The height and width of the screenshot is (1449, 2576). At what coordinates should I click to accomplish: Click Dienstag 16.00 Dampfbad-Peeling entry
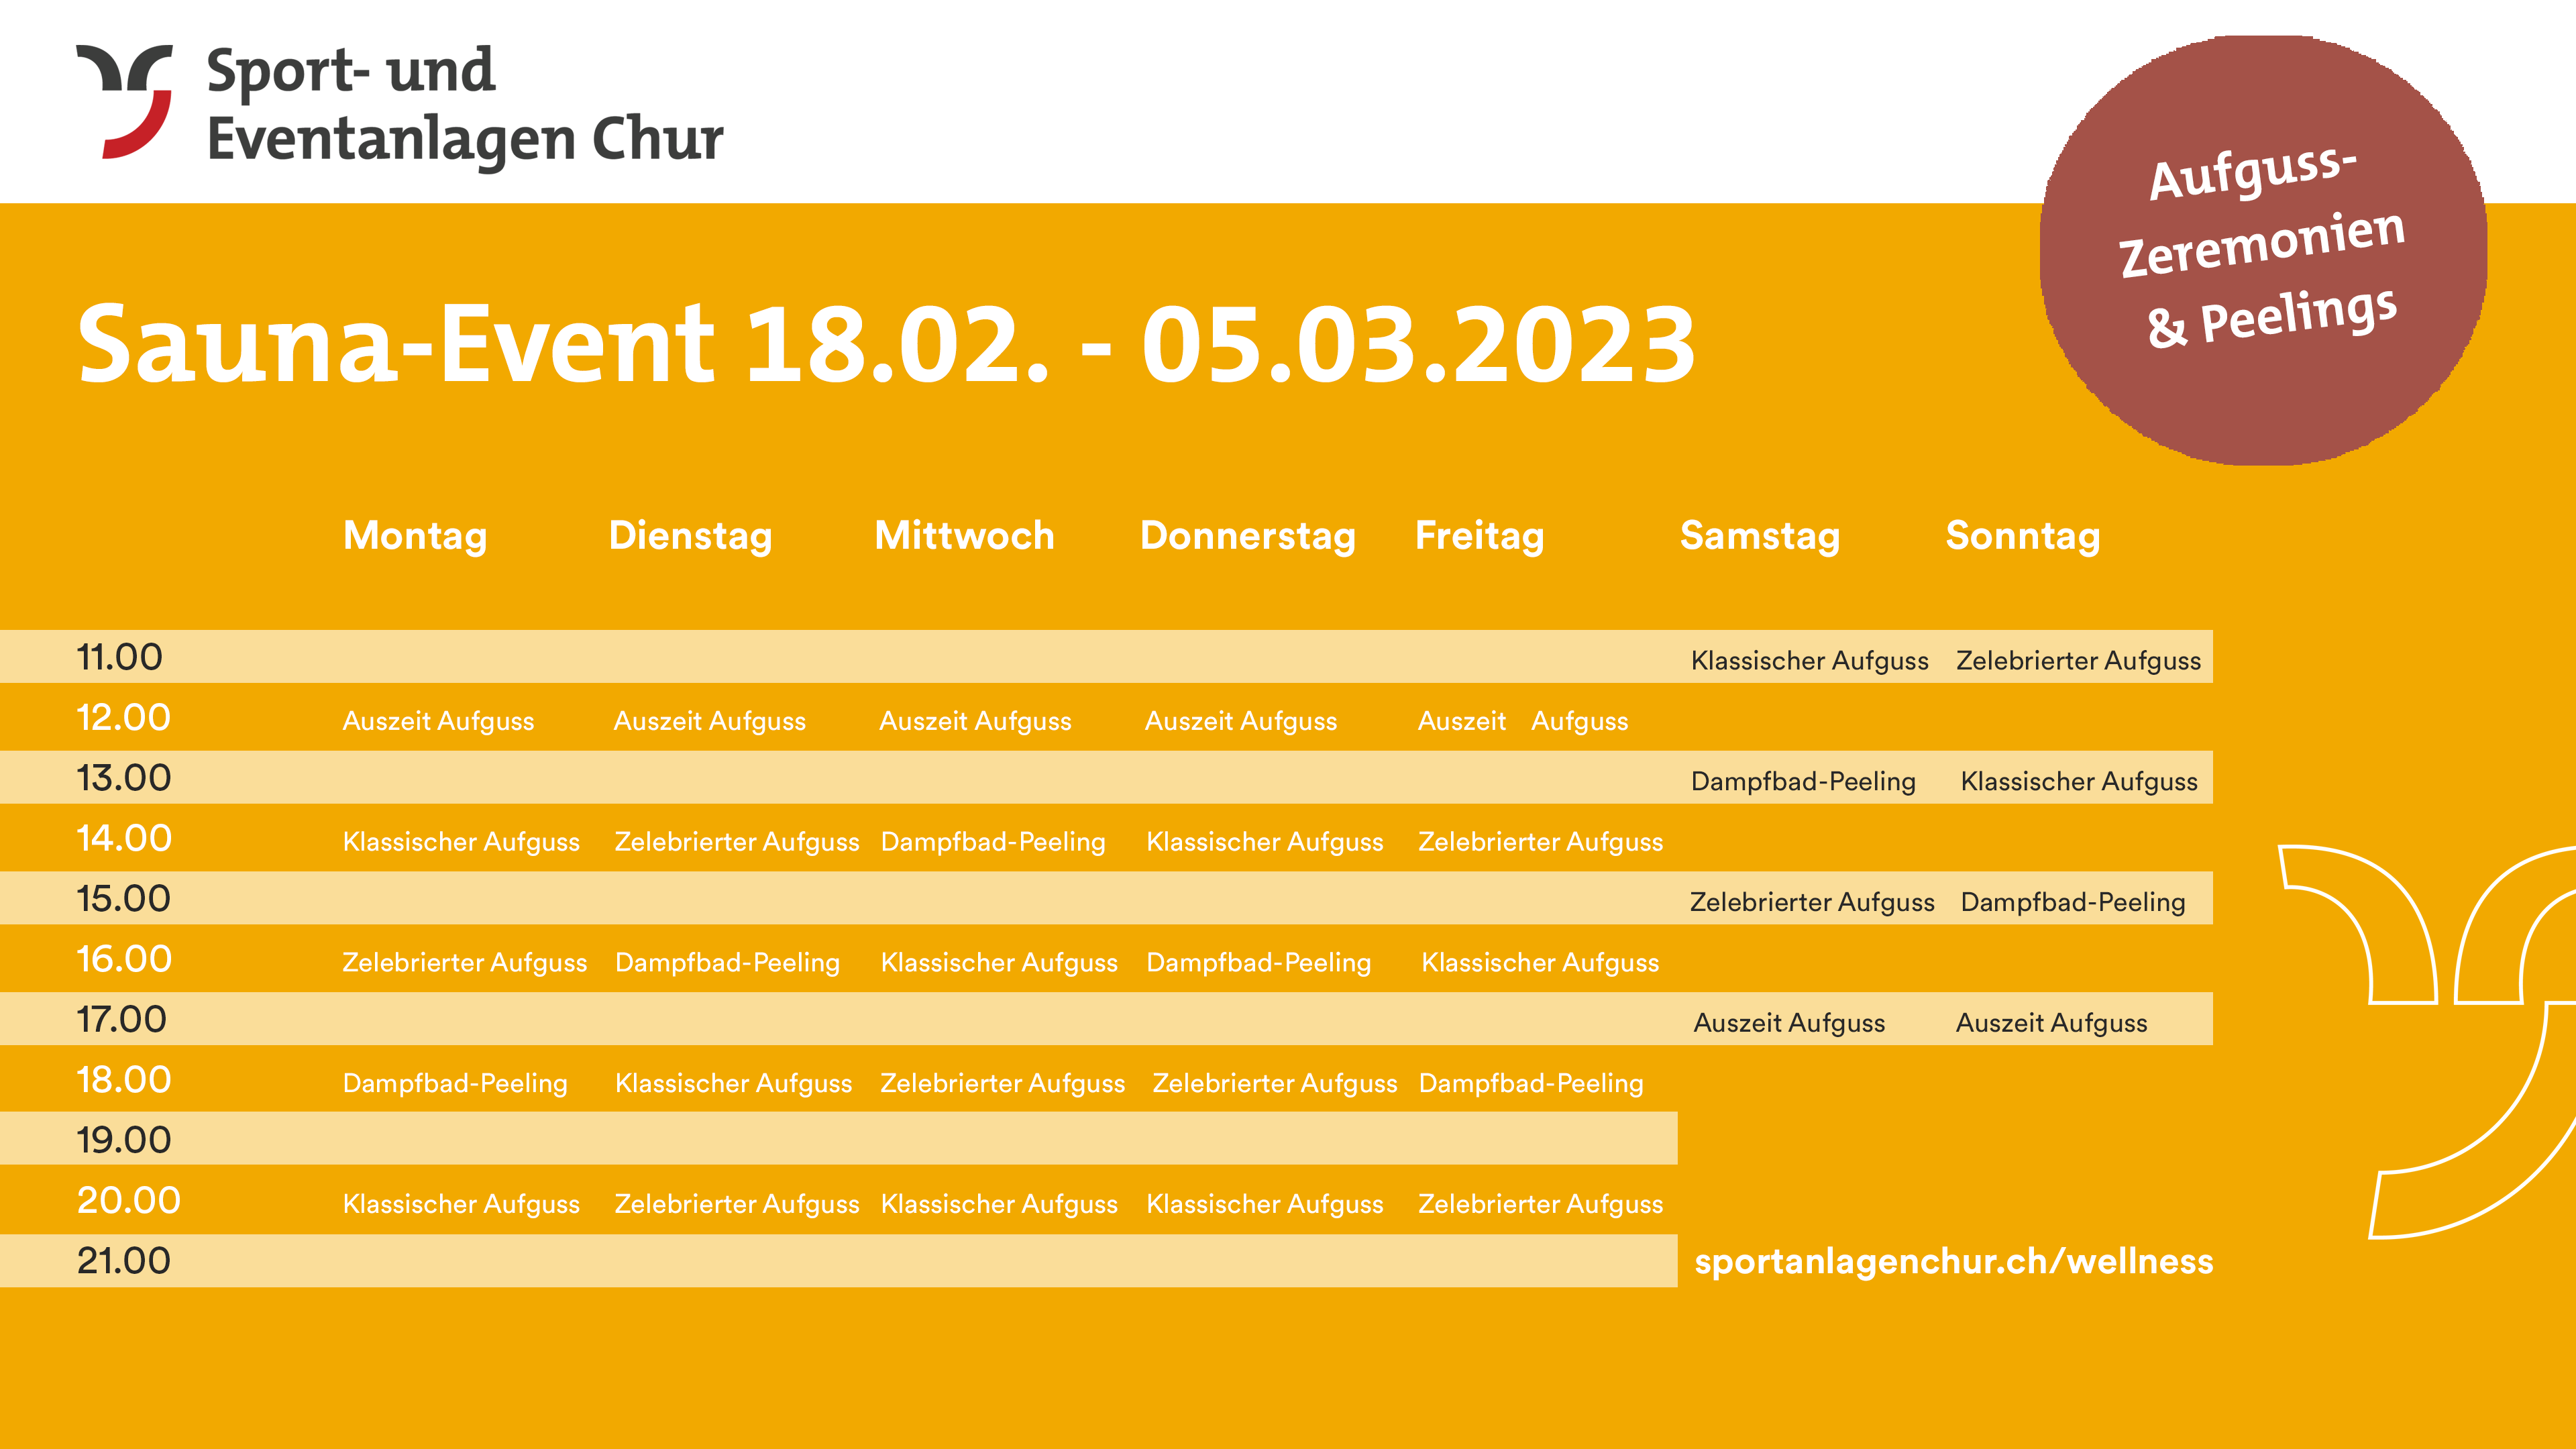[727, 963]
